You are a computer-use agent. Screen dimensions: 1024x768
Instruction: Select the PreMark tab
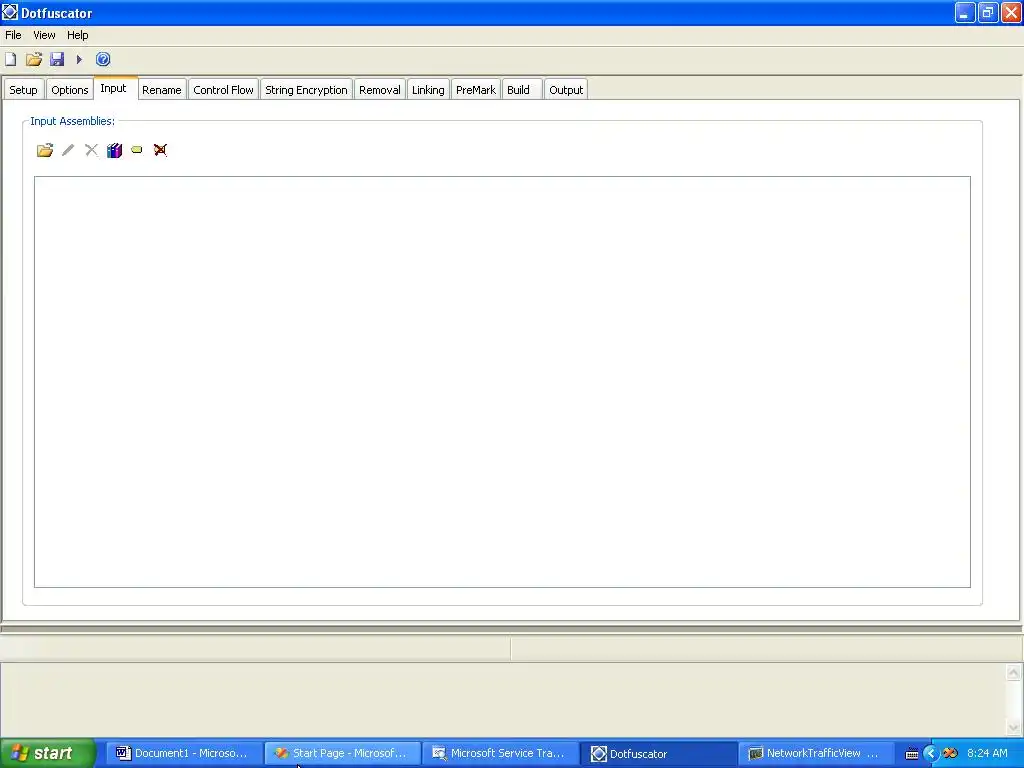point(475,90)
